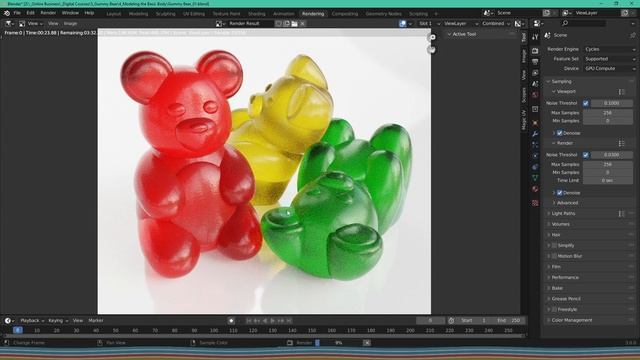Open the Output properties tab icon
The width and height of the screenshot is (640, 360).
point(535,62)
